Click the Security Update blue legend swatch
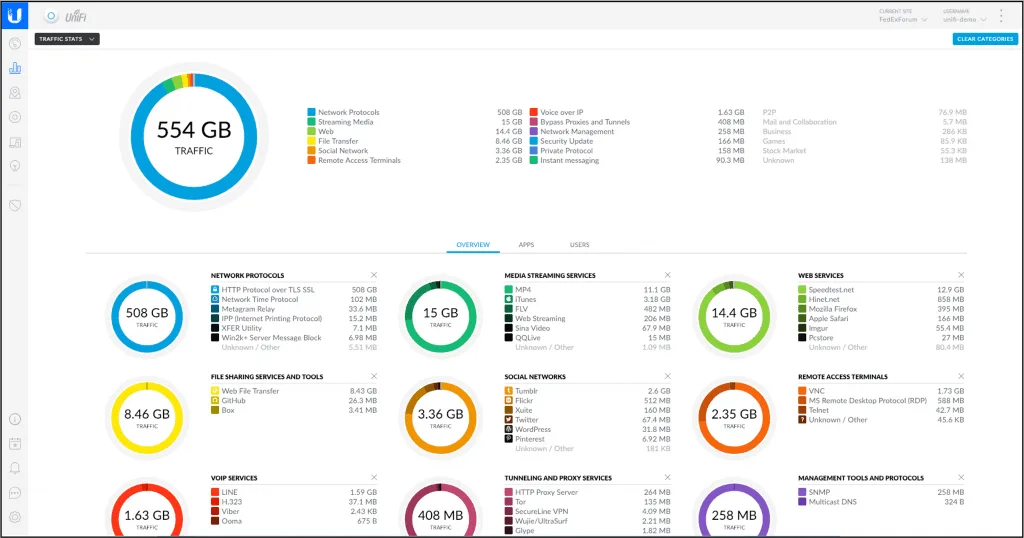Screen dimensions: 1024x538 coord(534,141)
